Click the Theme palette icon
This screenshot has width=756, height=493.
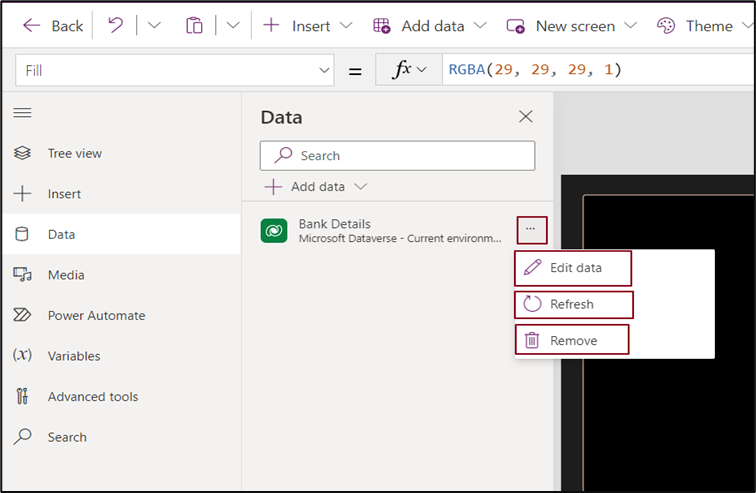[x=666, y=26]
